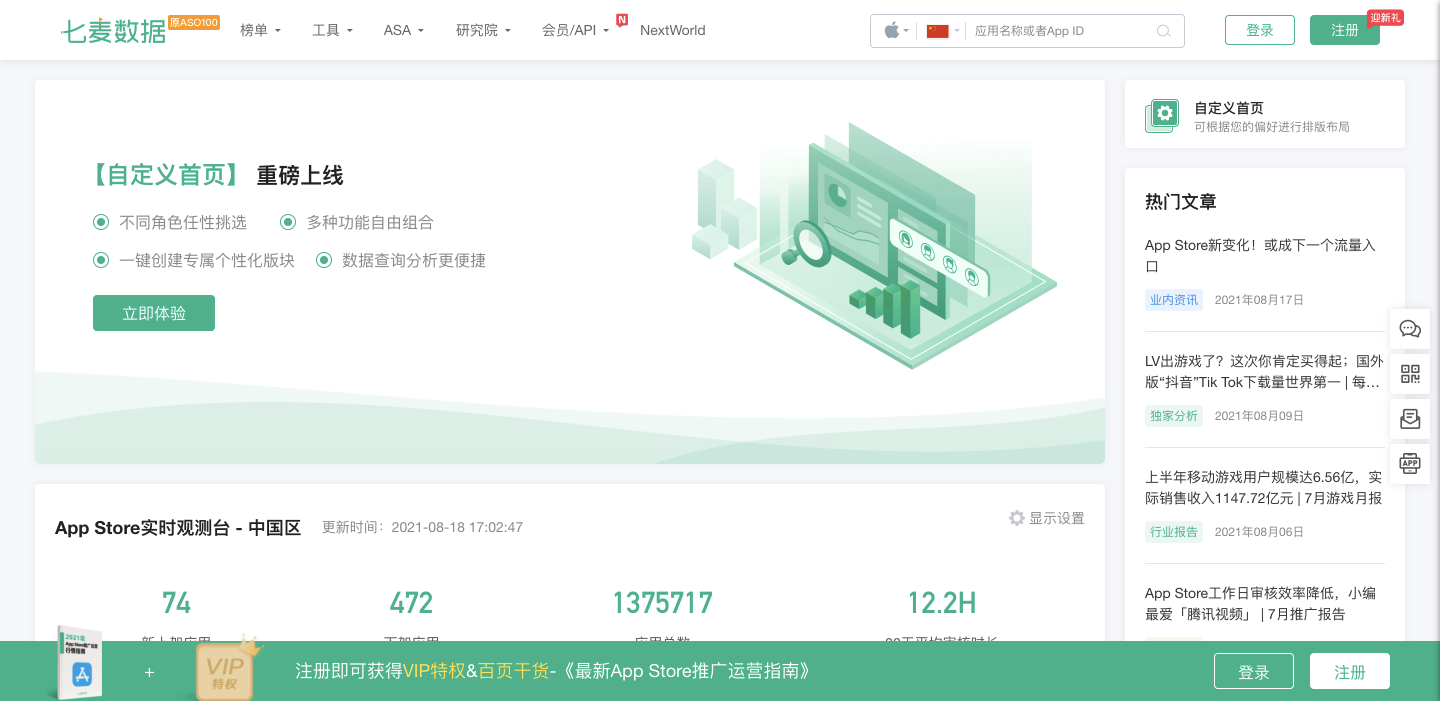The image size is (1440, 701).
Task: Open the platform dropdown arrow
Action: [906, 31]
